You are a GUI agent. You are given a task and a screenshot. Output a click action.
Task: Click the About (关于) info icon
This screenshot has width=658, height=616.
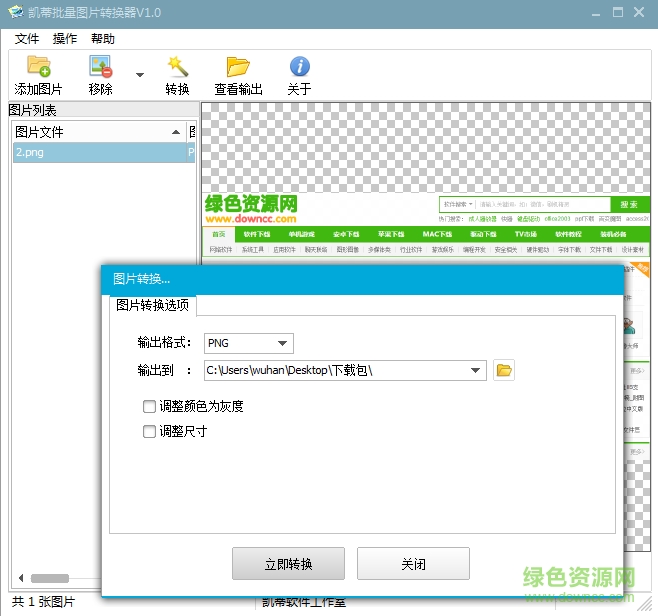(299, 68)
